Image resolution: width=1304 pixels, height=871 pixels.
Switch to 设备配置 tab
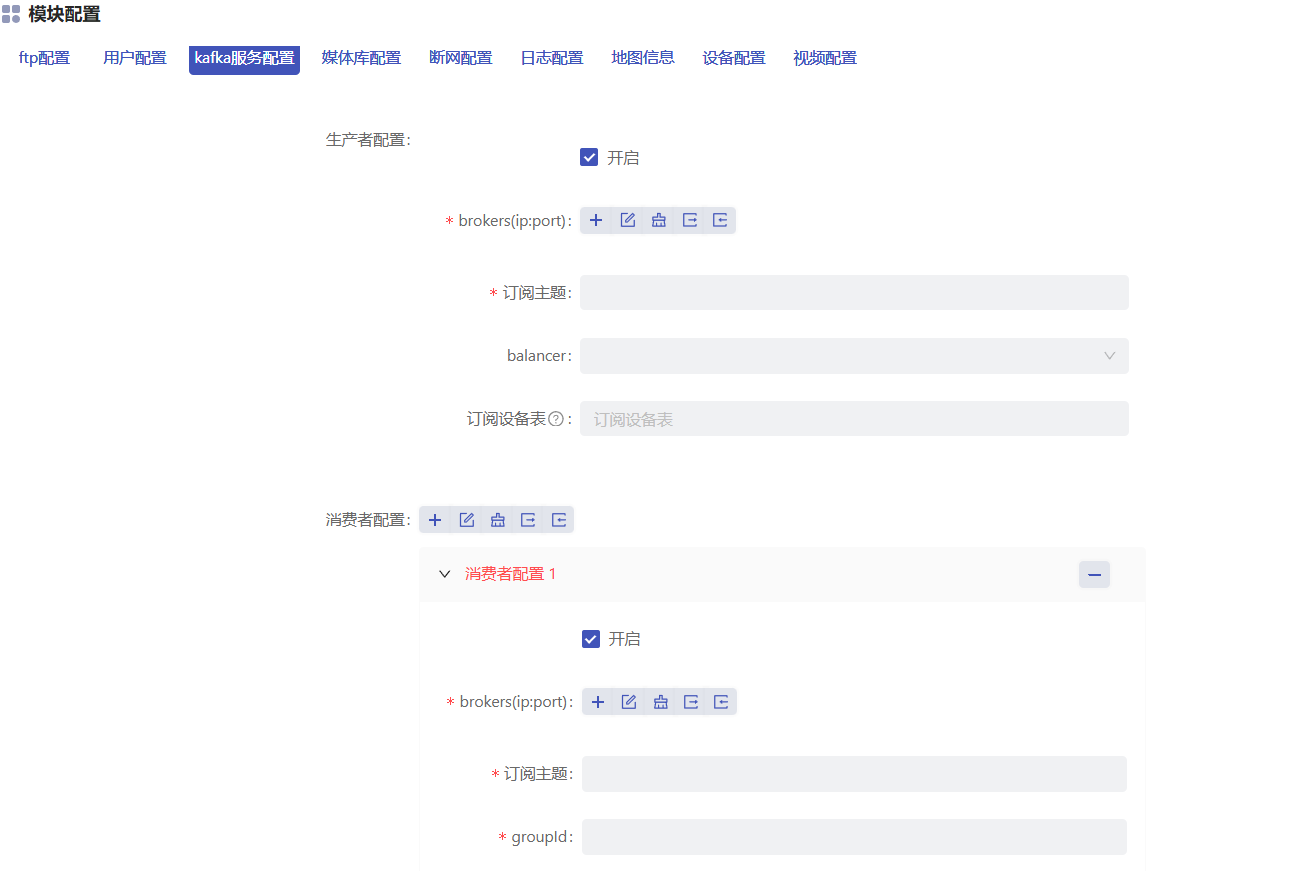pos(734,58)
